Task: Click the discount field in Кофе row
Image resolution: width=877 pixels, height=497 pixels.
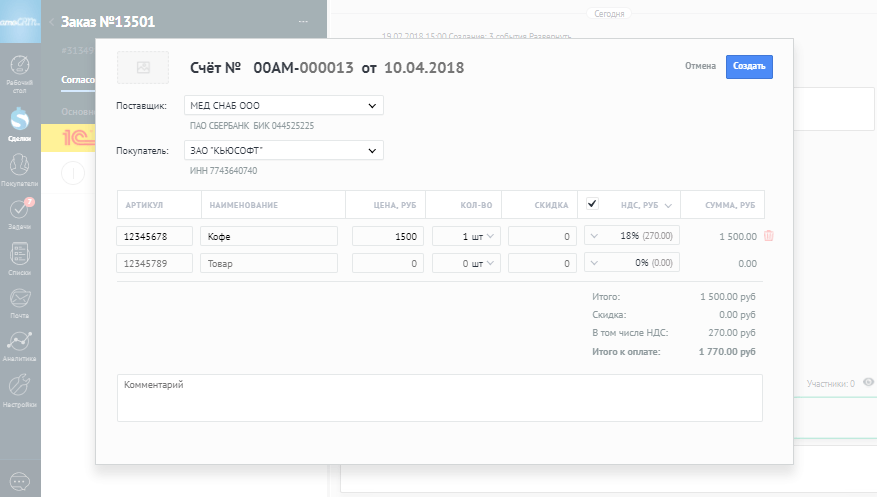Action: [x=543, y=236]
